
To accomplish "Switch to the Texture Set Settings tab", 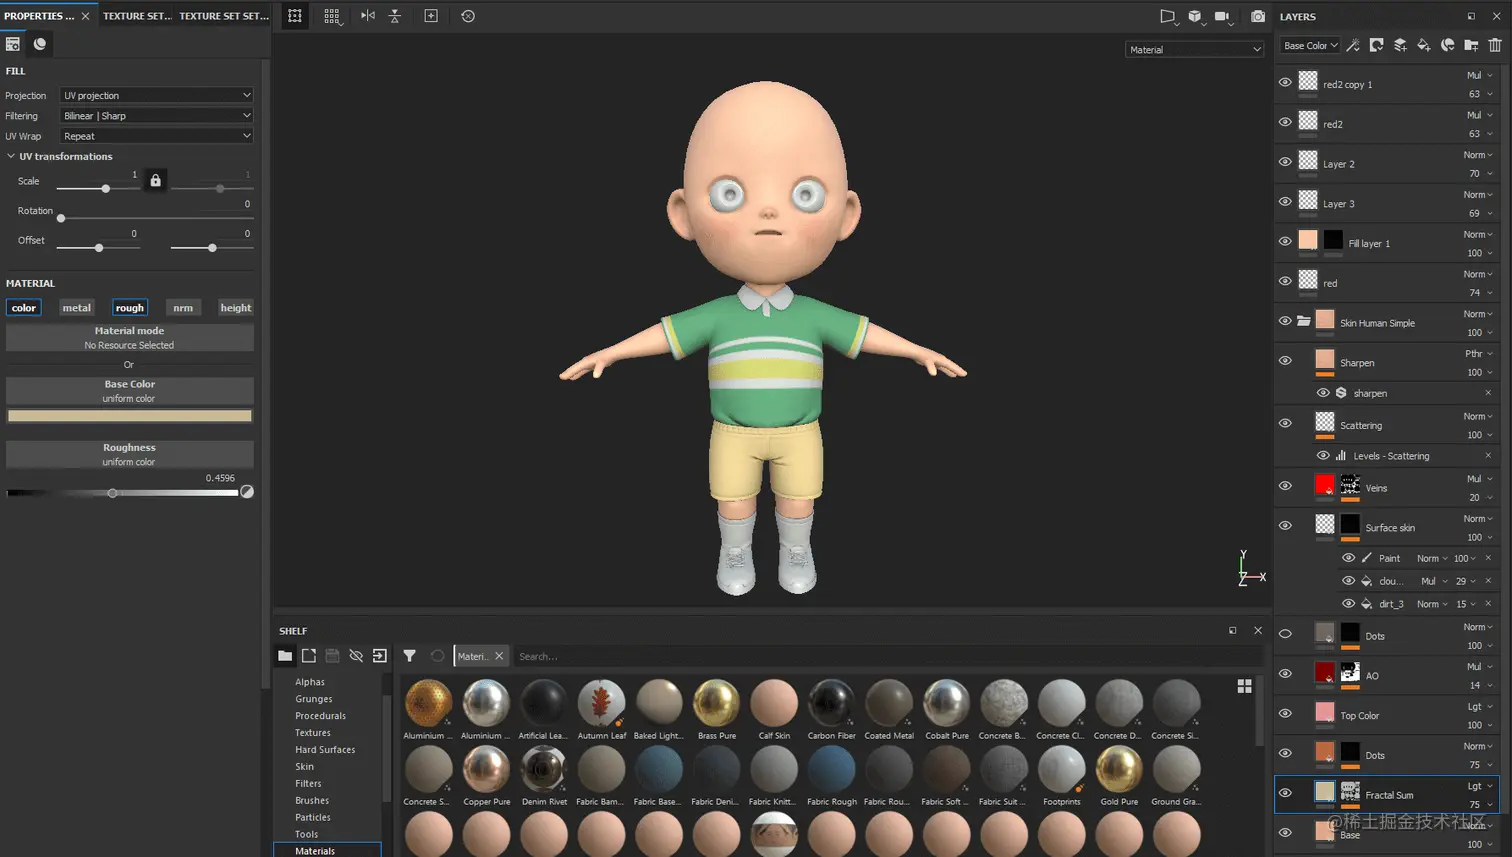I will coord(224,16).
